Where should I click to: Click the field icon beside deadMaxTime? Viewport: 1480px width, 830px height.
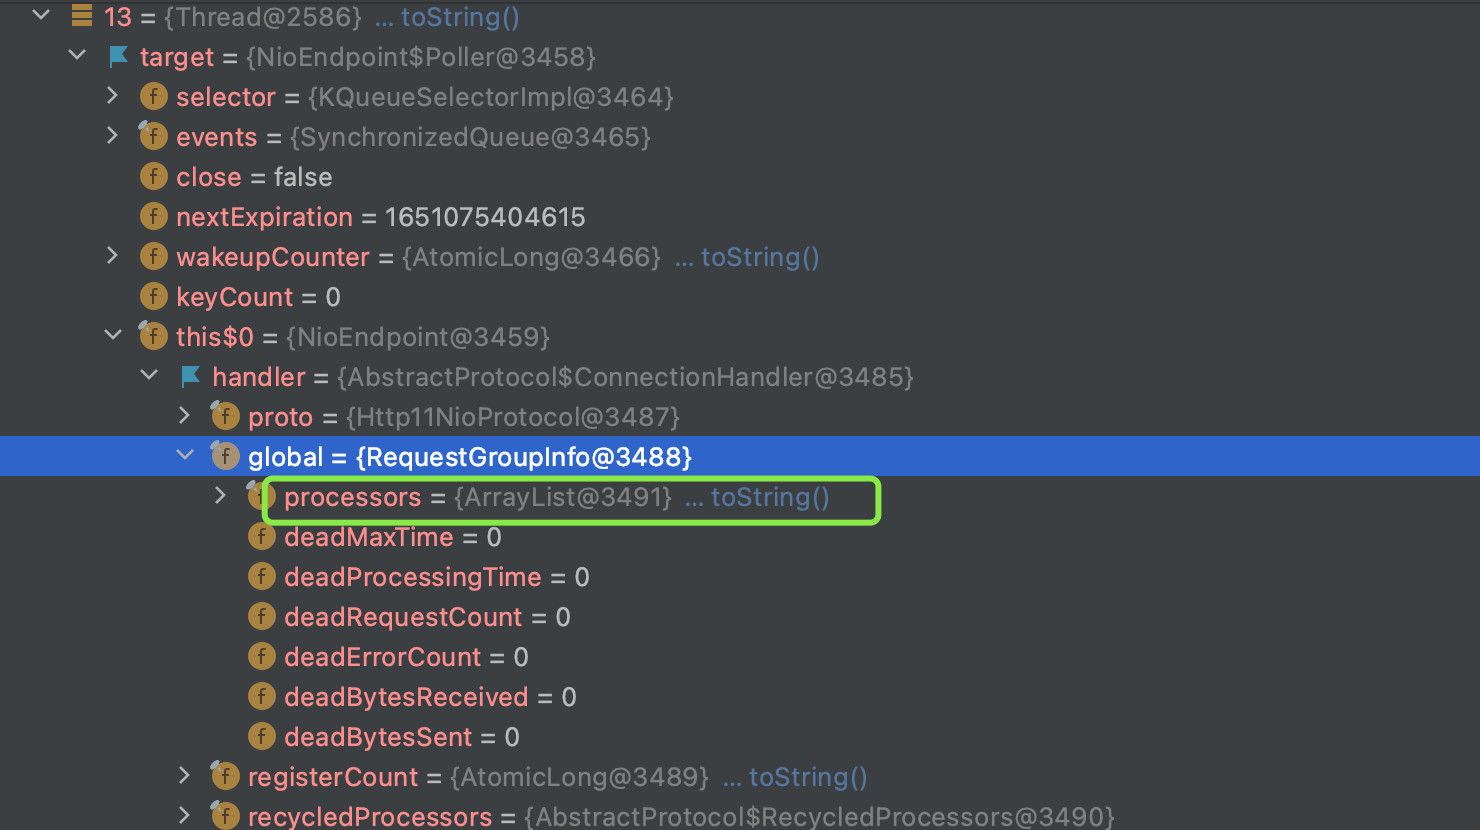click(x=261, y=537)
